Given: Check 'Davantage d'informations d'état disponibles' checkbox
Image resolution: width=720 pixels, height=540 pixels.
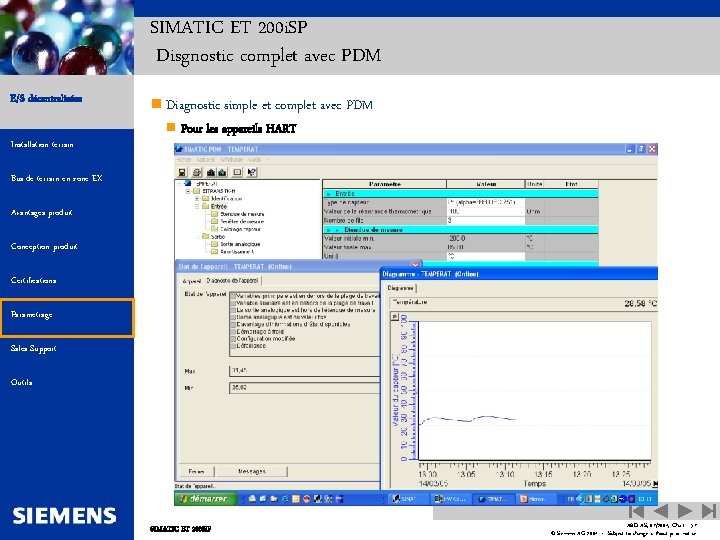Looking at the screenshot, I should [233, 324].
